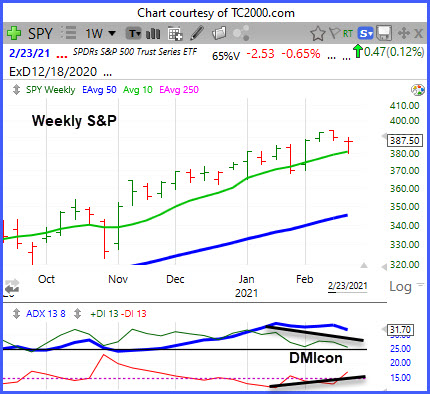Click the EAvg 250 legend label
The image size is (430, 394).
(x=179, y=90)
